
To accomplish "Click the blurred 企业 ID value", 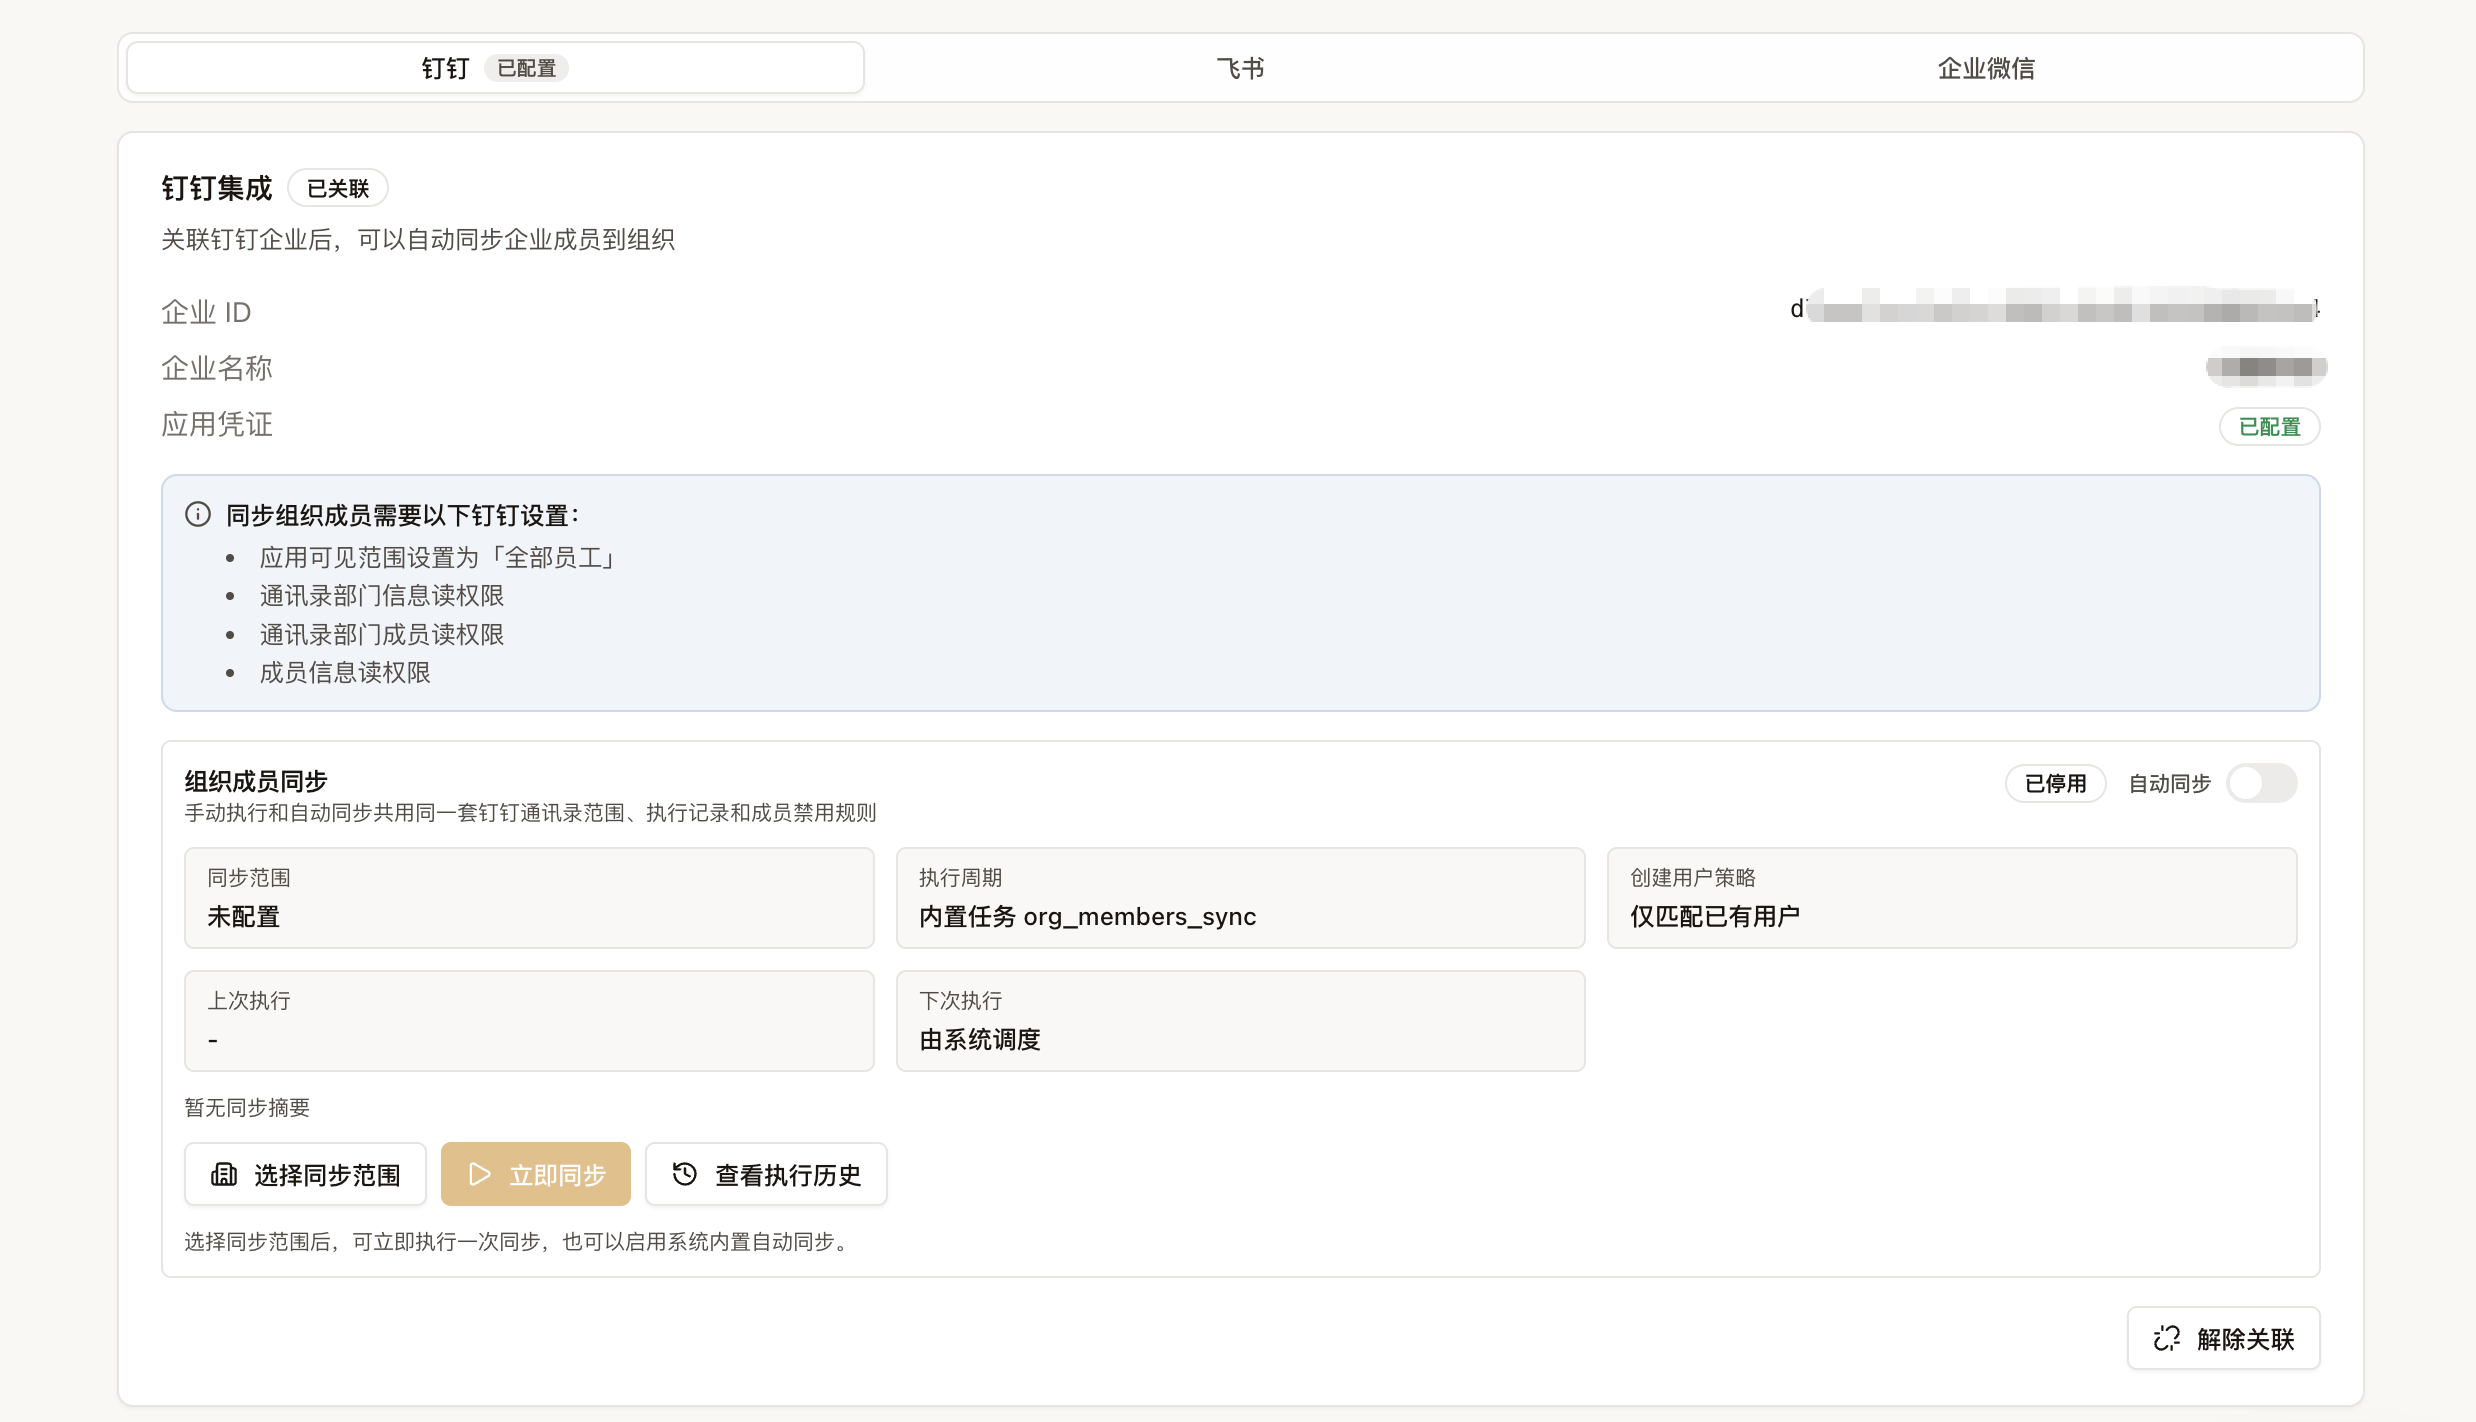I will coord(2055,308).
